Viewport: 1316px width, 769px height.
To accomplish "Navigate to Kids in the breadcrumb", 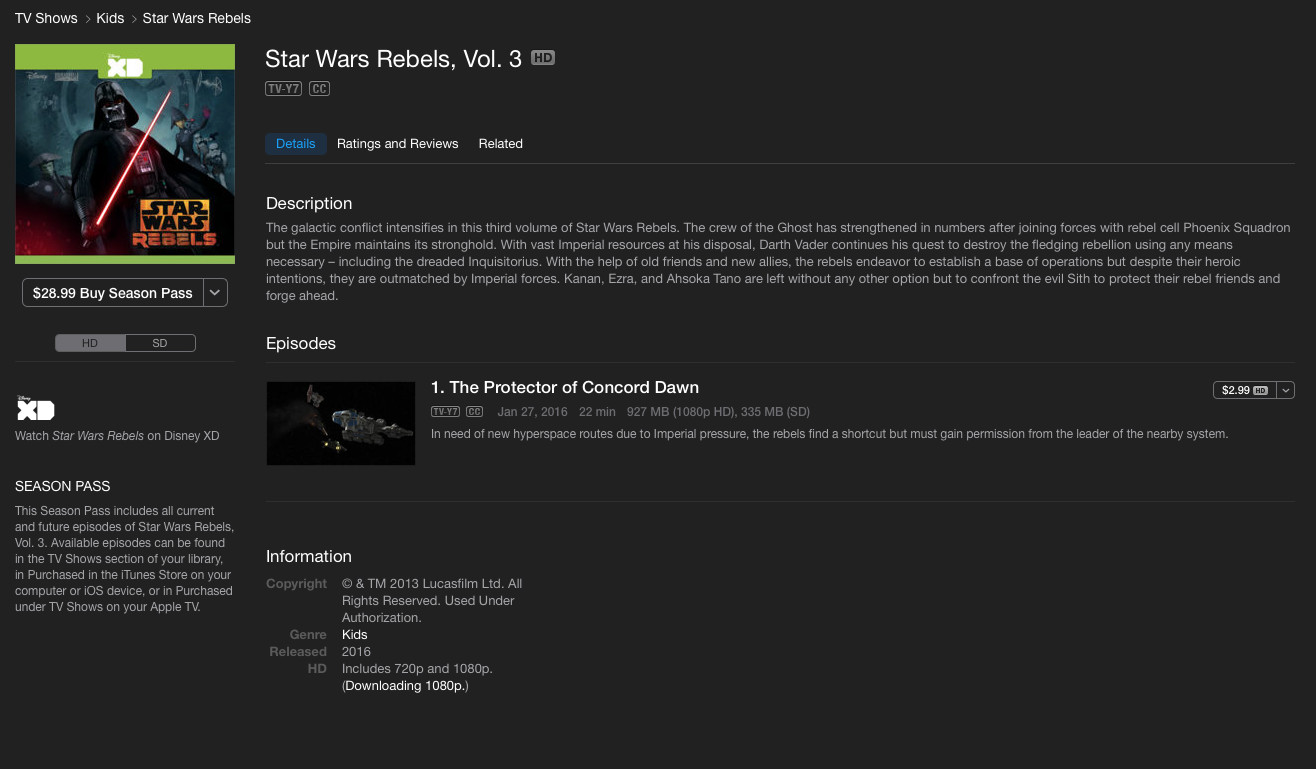I will pos(110,18).
